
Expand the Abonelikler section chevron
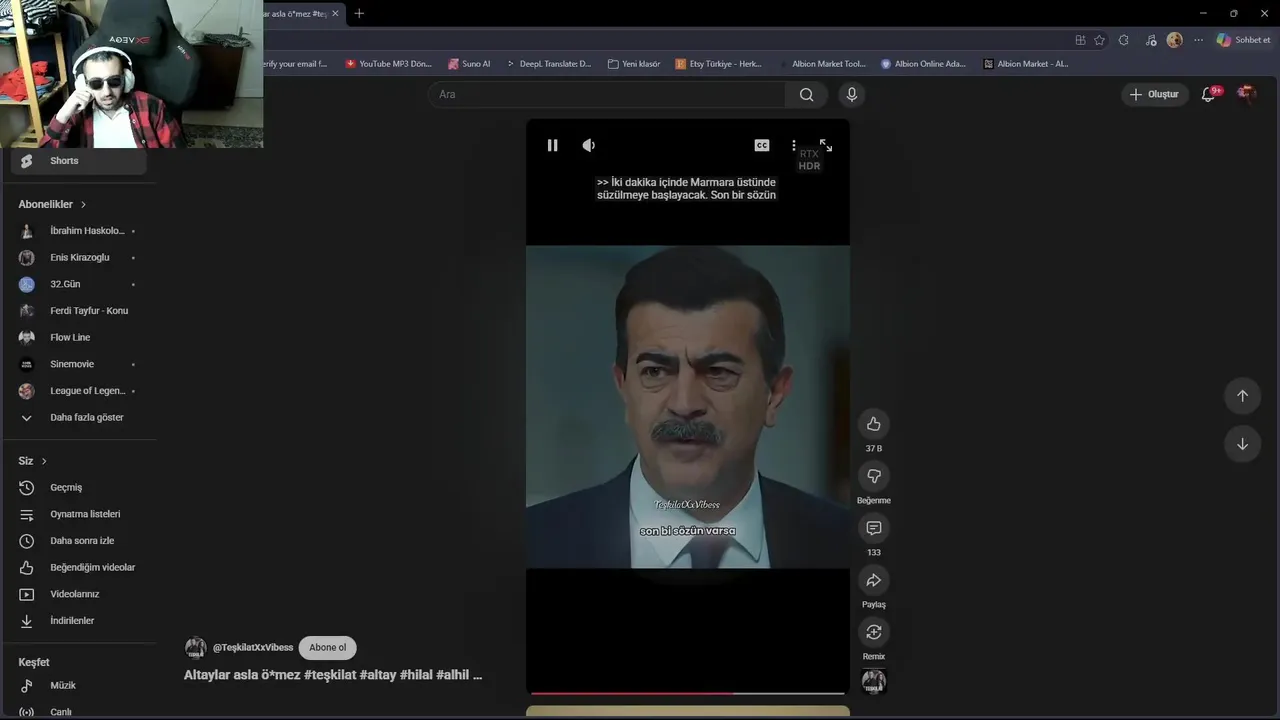(83, 204)
